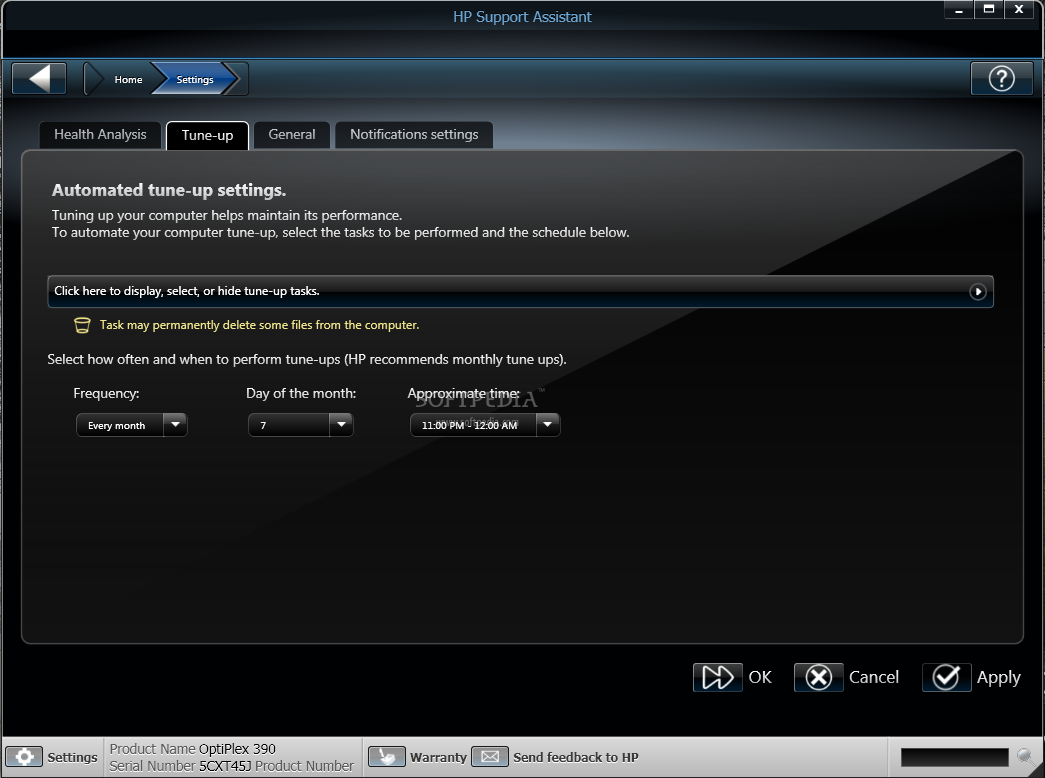1045x778 pixels.
Task: Click the Warranty link
Action: point(439,757)
